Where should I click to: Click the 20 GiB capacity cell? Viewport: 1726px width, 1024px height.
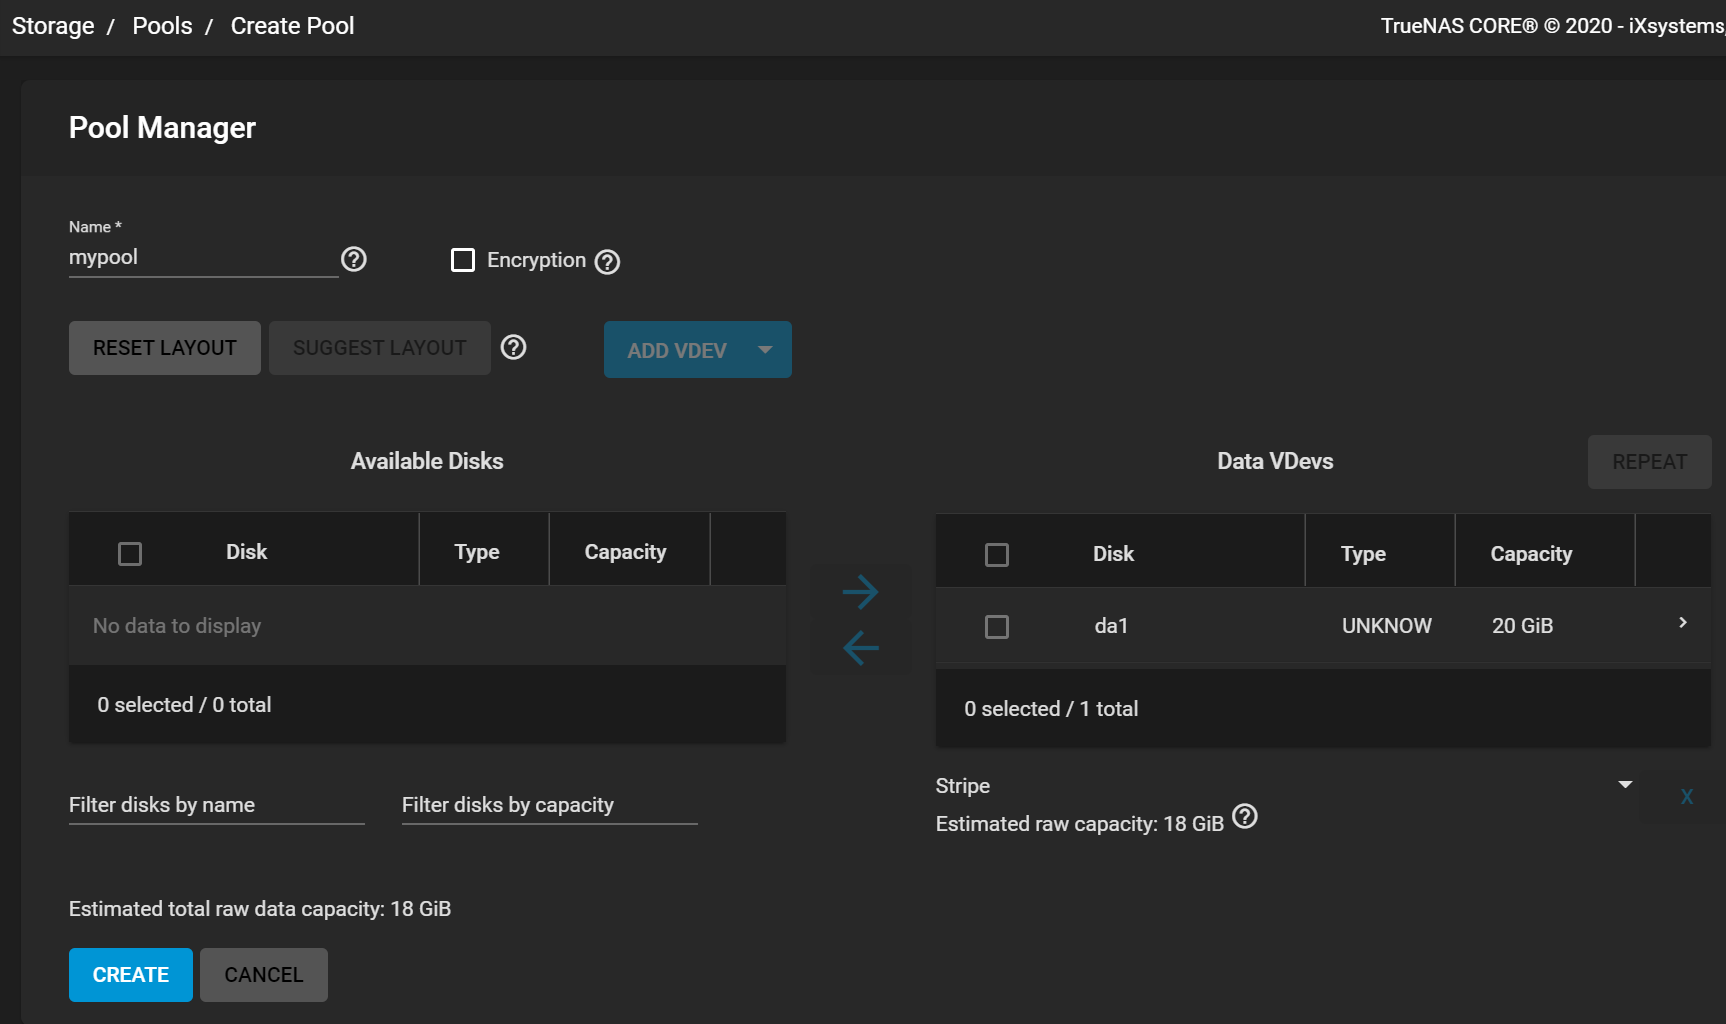pos(1523,626)
